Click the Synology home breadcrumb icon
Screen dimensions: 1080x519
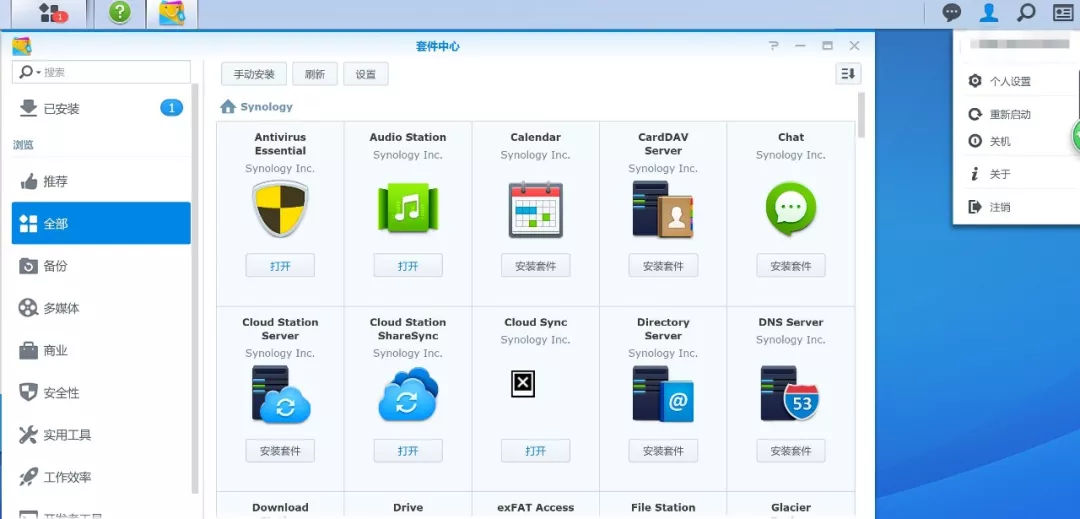coord(228,107)
